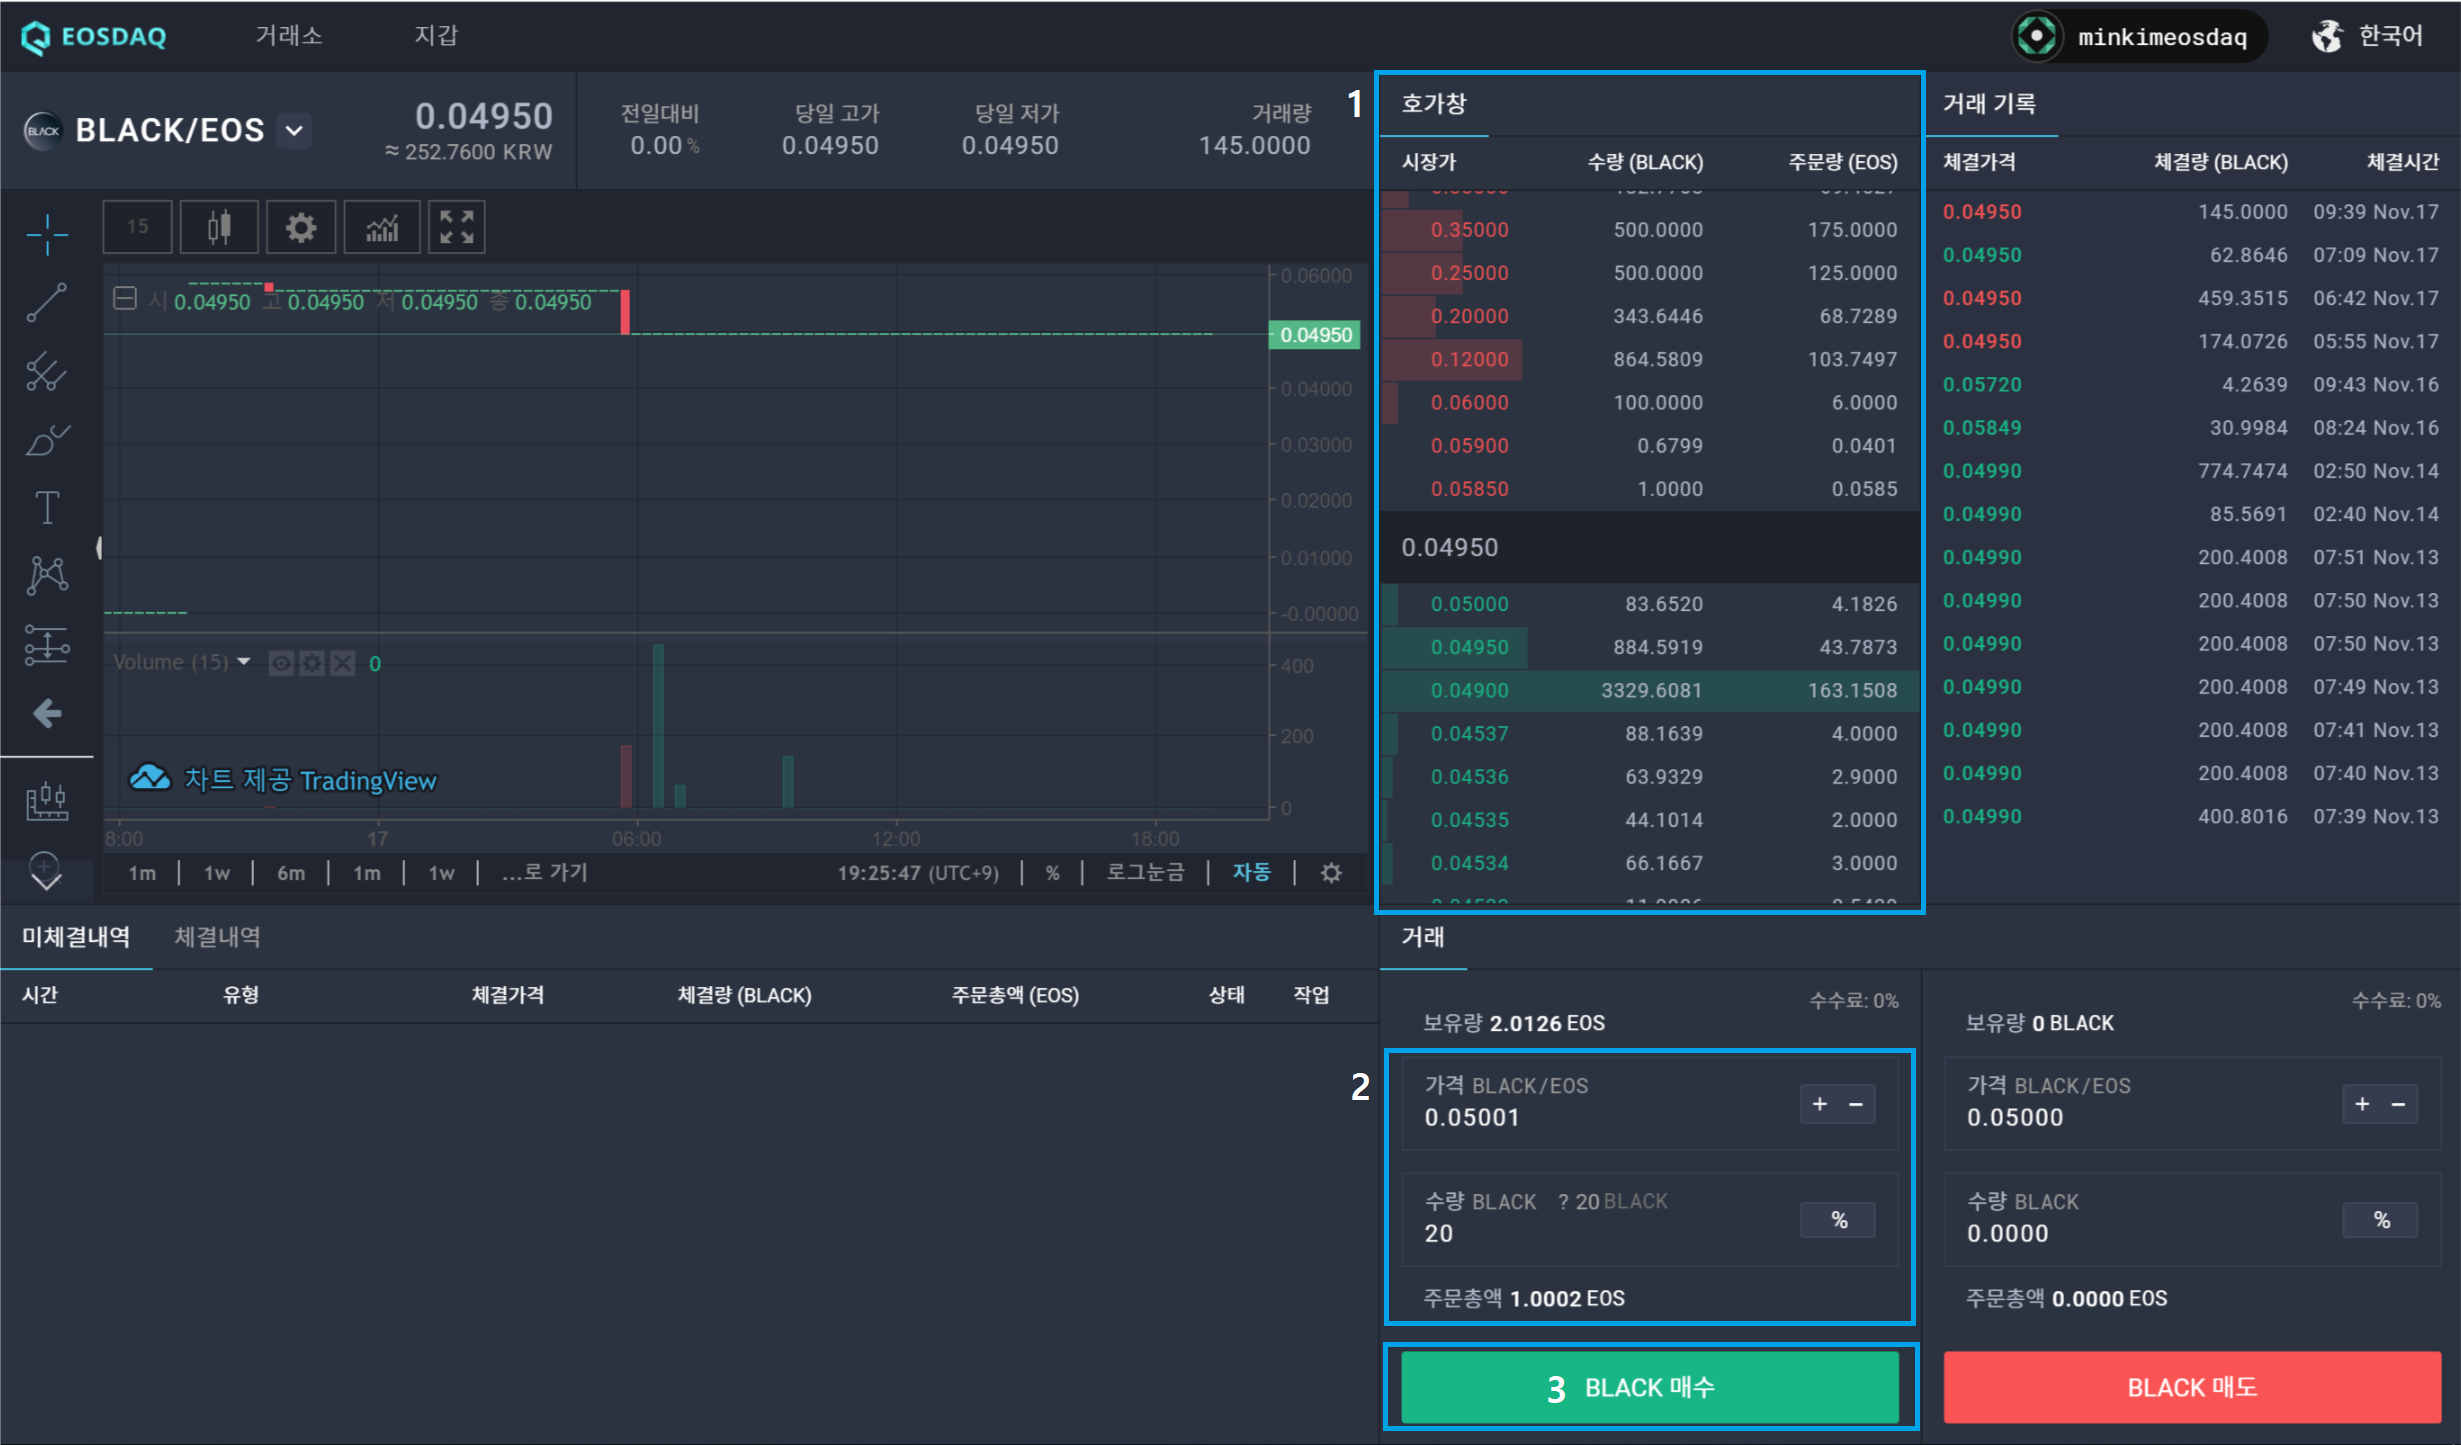The width and height of the screenshot is (2461, 1445).
Task: Switch to the 체결내역 tab
Action: click(x=217, y=937)
